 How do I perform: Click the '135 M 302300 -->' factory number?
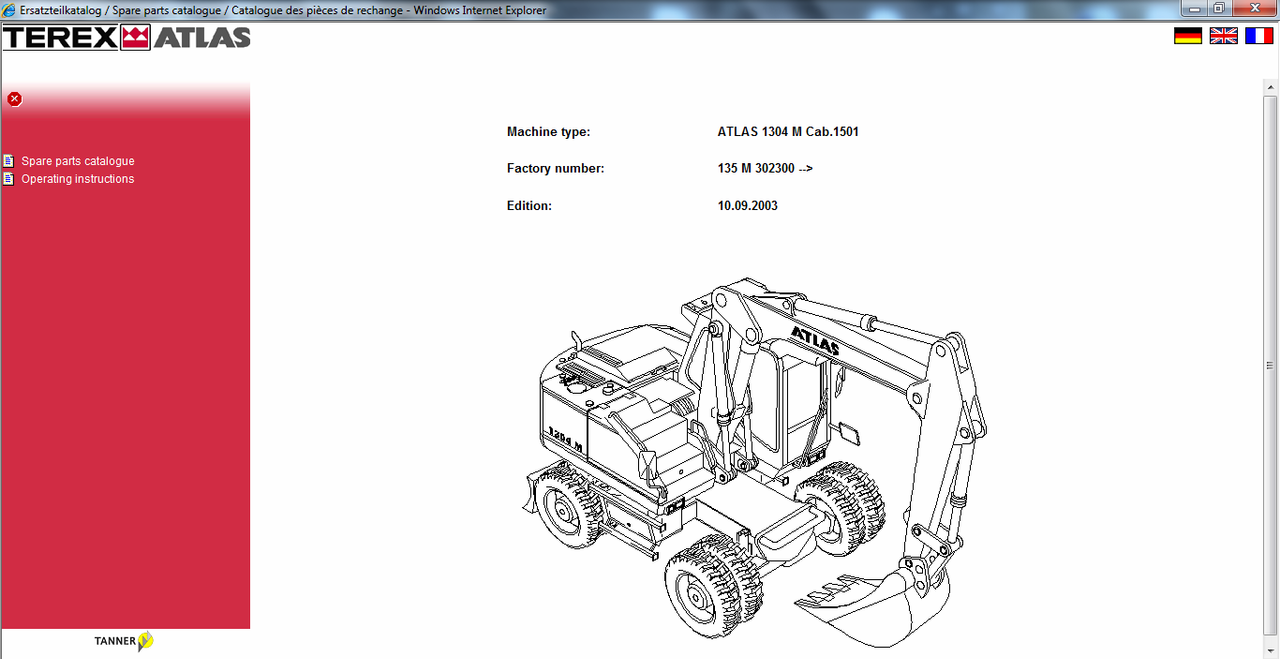tap(765, 169)
